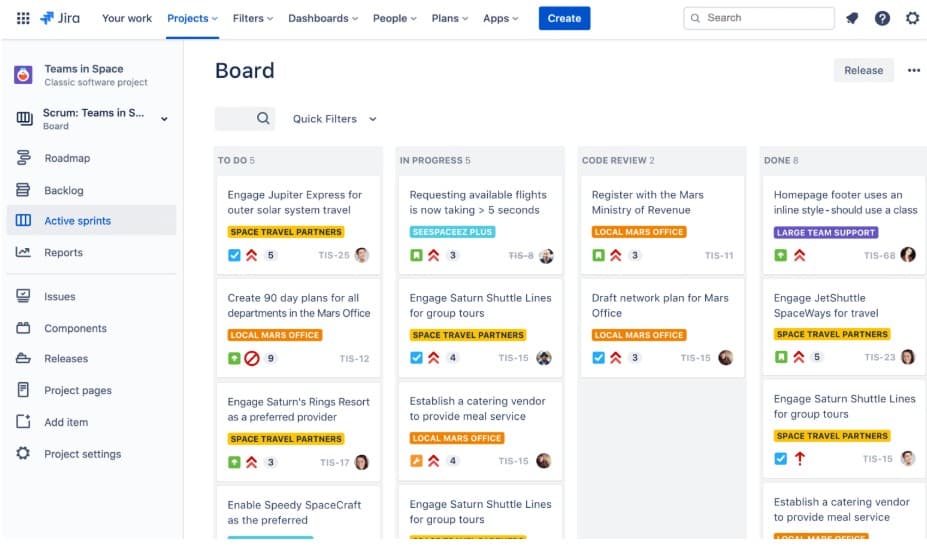
Task: Click the board's three-dot more options icon
Action: [913, 71]
